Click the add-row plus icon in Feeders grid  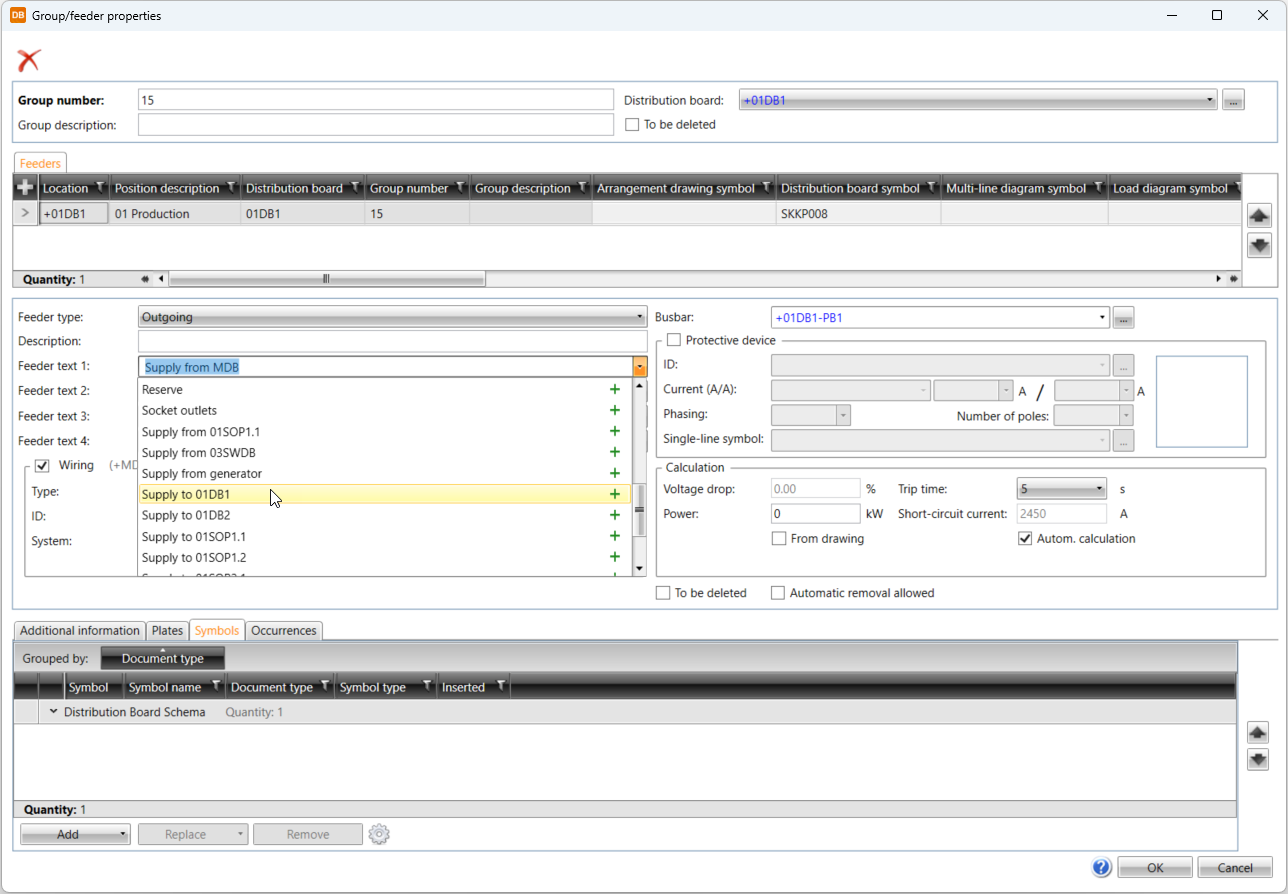coord(25,188)
